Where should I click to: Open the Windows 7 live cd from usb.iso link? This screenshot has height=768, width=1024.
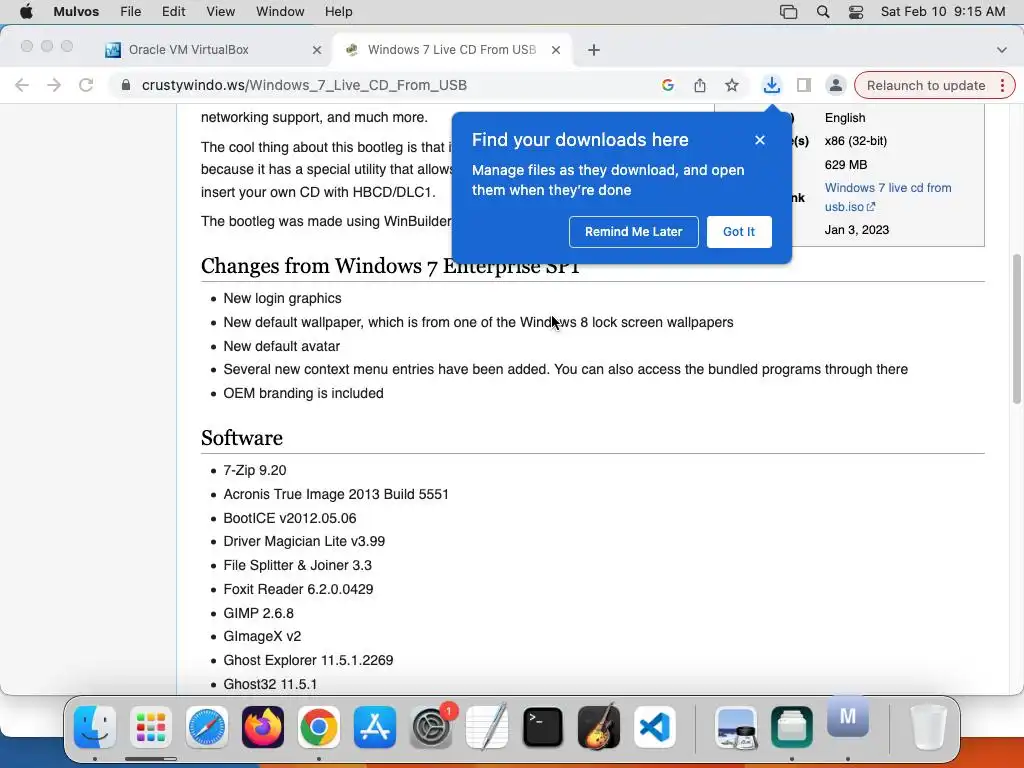click(x=888, y=197)
